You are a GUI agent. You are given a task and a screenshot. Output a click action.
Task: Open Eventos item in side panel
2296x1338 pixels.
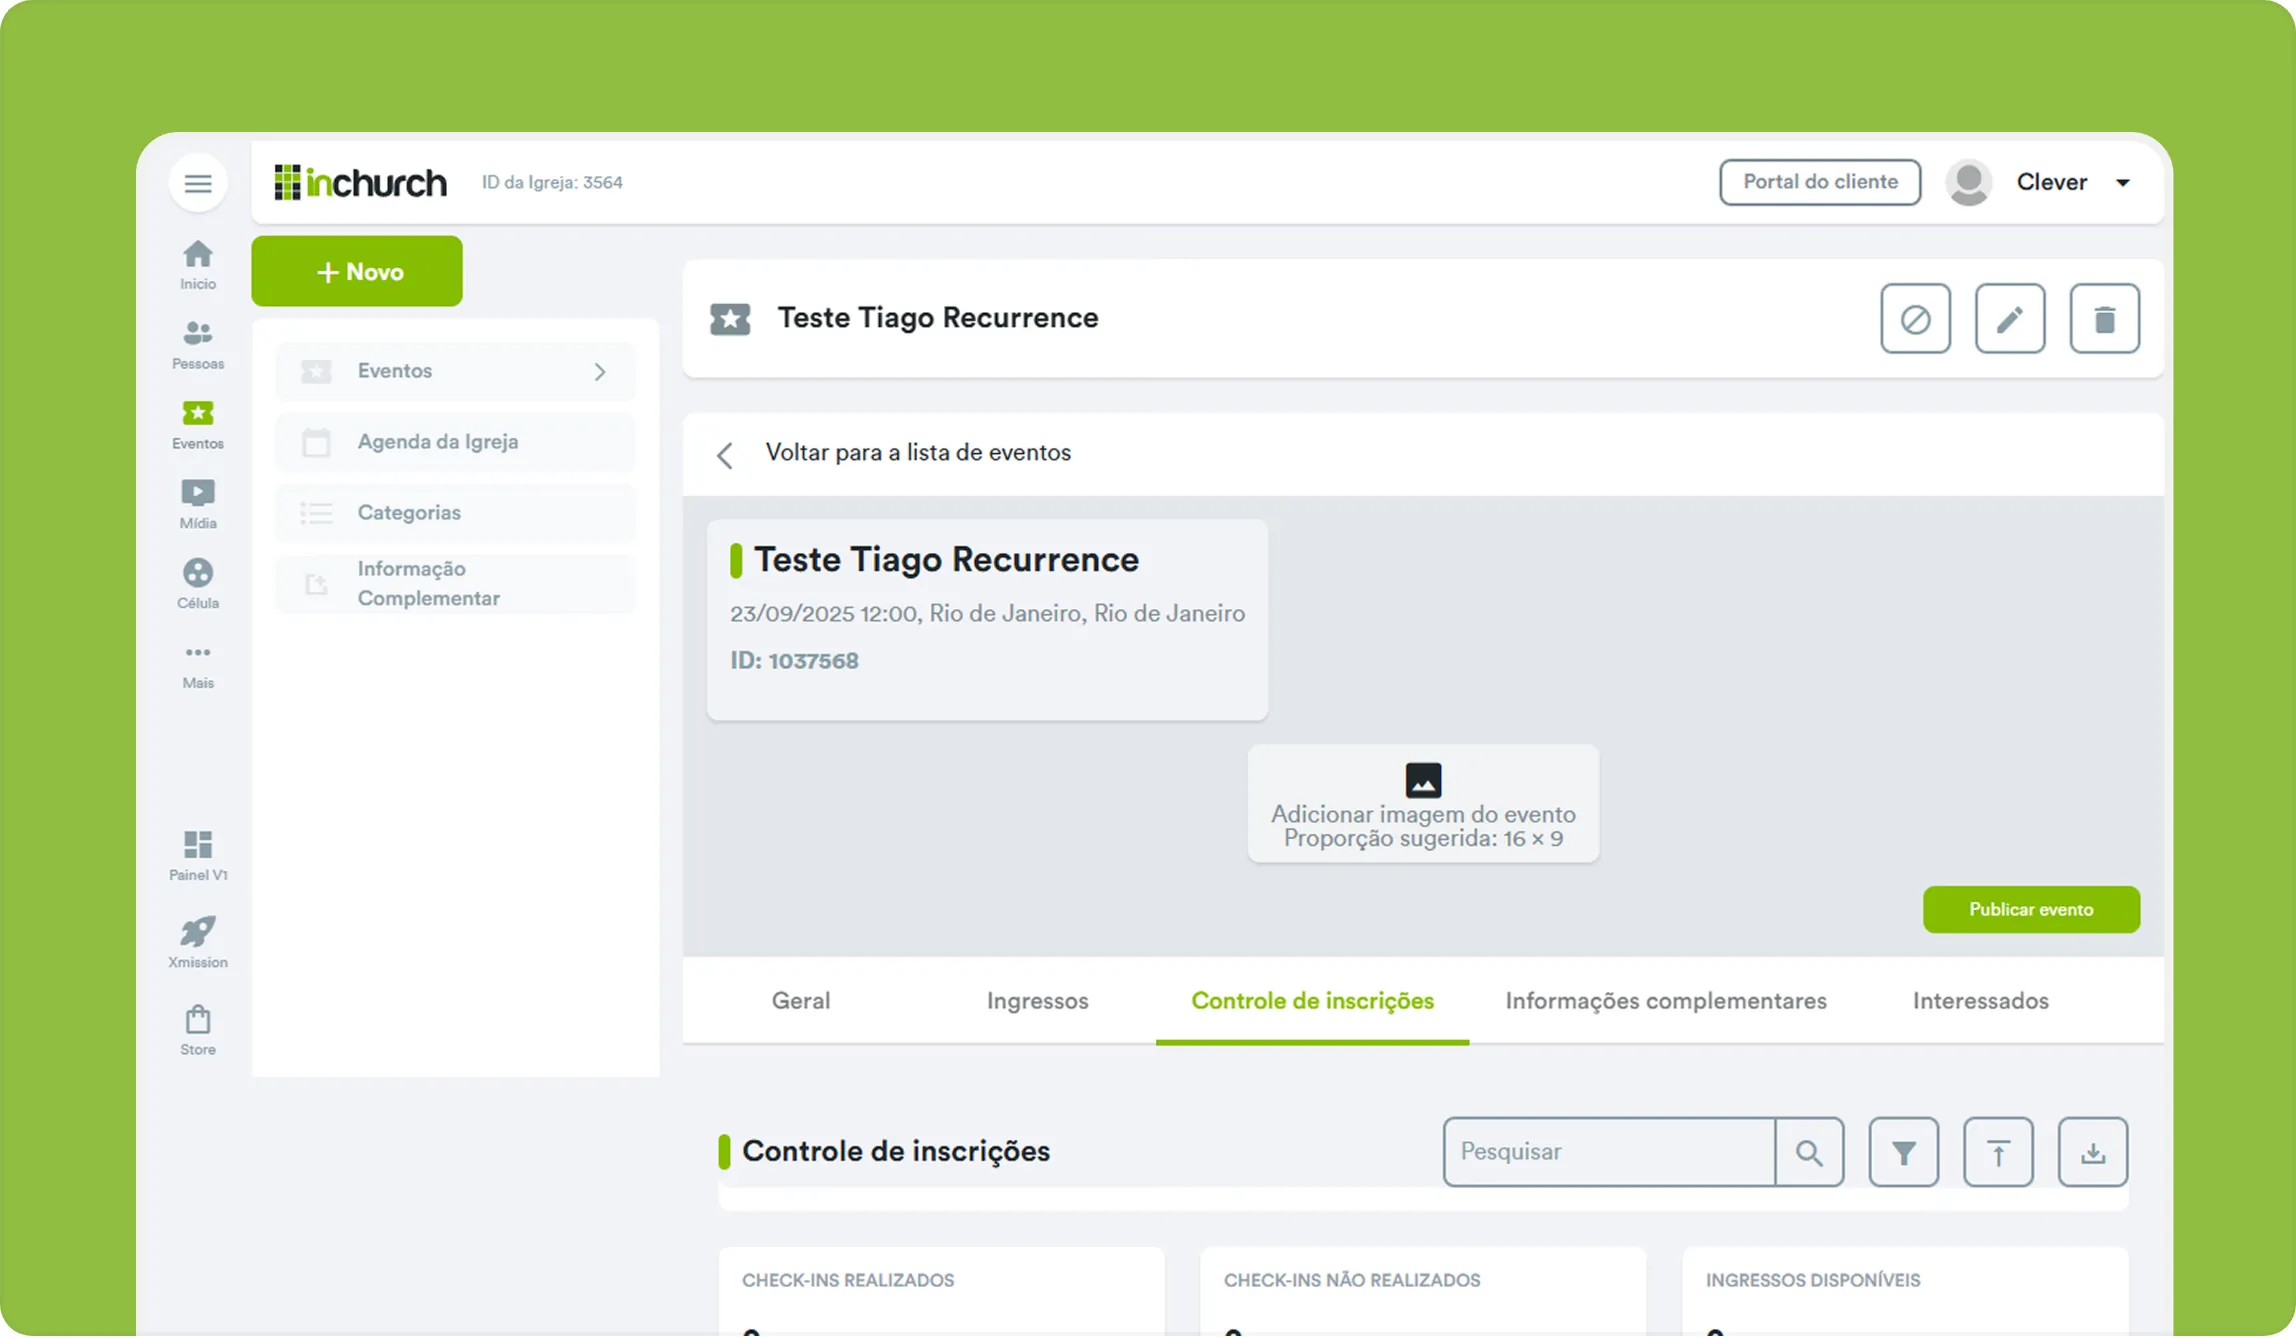click(x=455, y=372)
